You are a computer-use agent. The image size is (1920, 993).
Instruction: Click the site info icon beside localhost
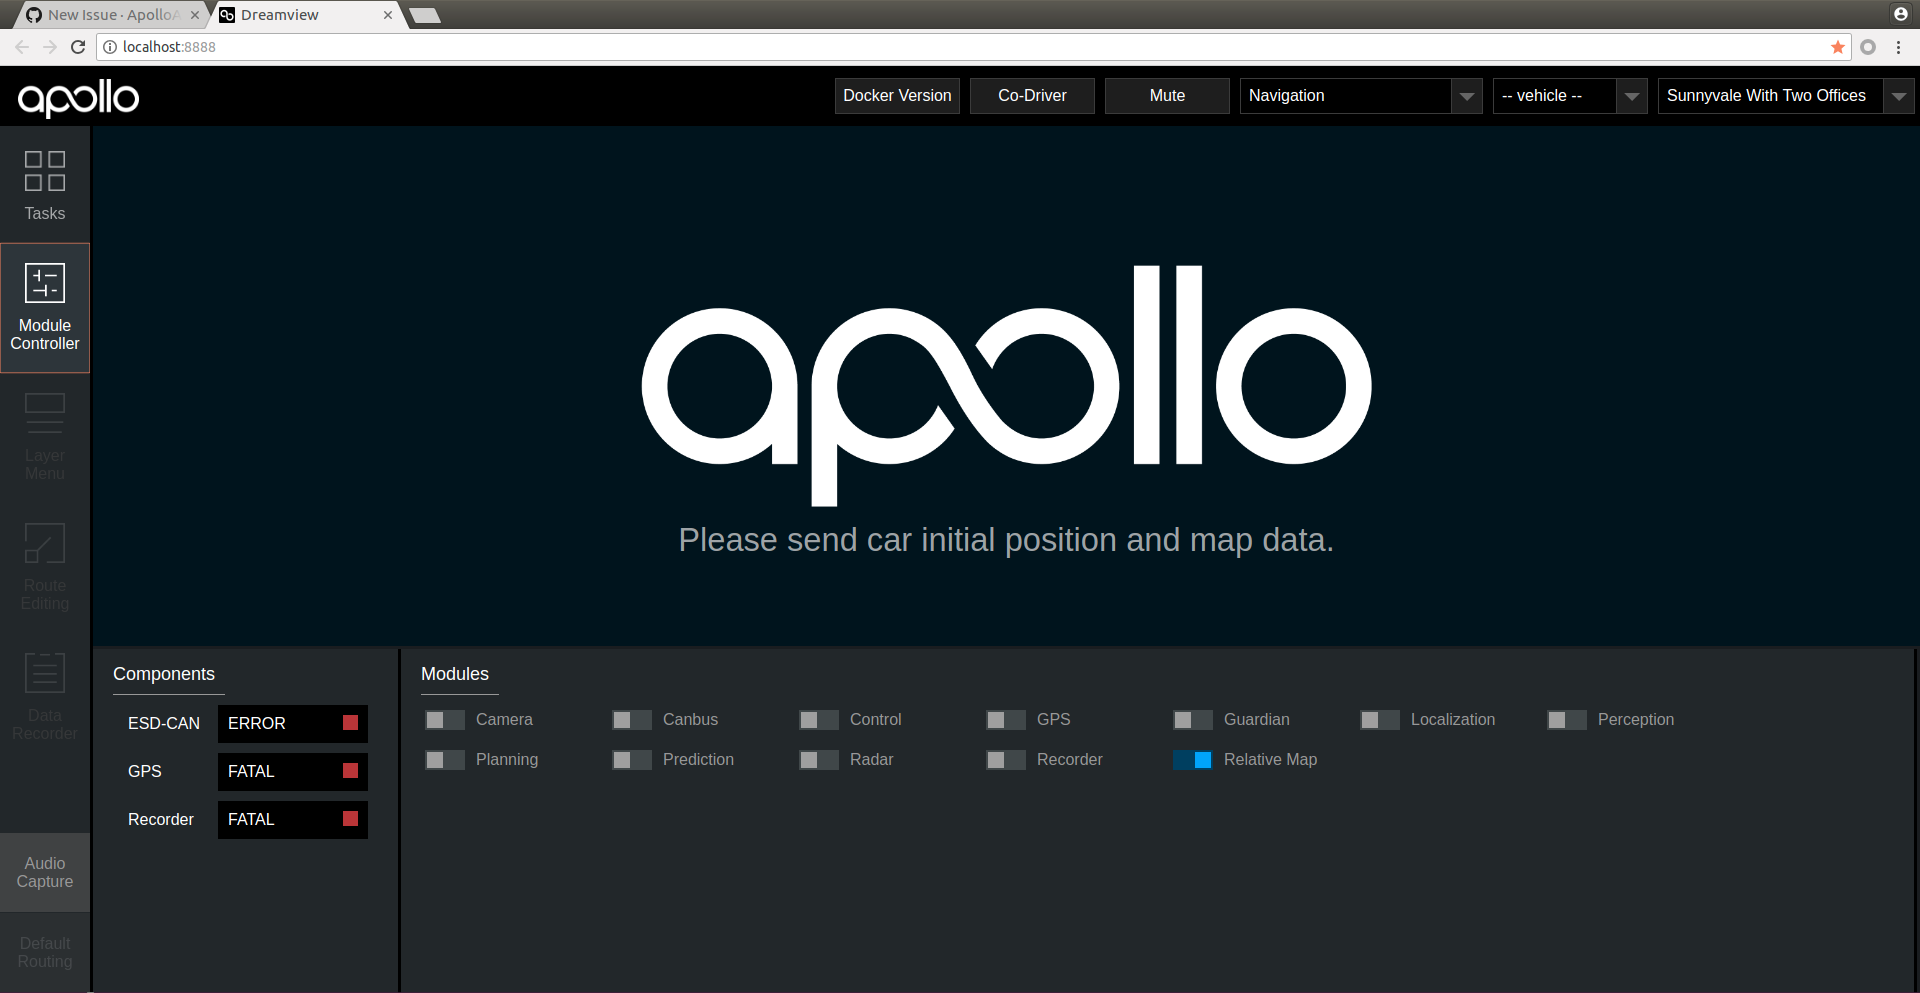click(110, 47)
